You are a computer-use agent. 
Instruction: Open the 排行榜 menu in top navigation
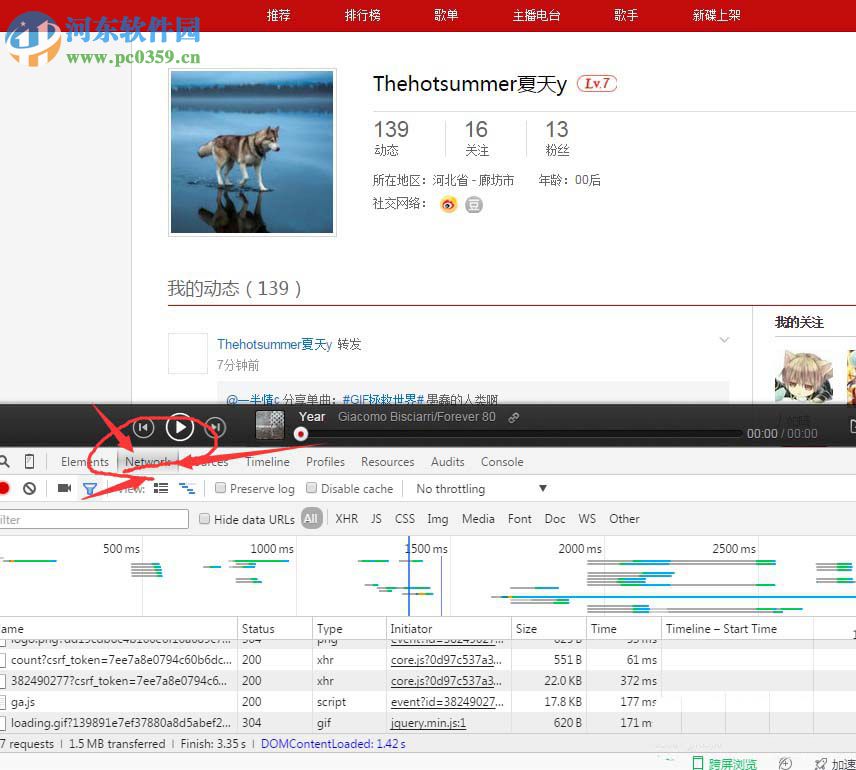362,15
